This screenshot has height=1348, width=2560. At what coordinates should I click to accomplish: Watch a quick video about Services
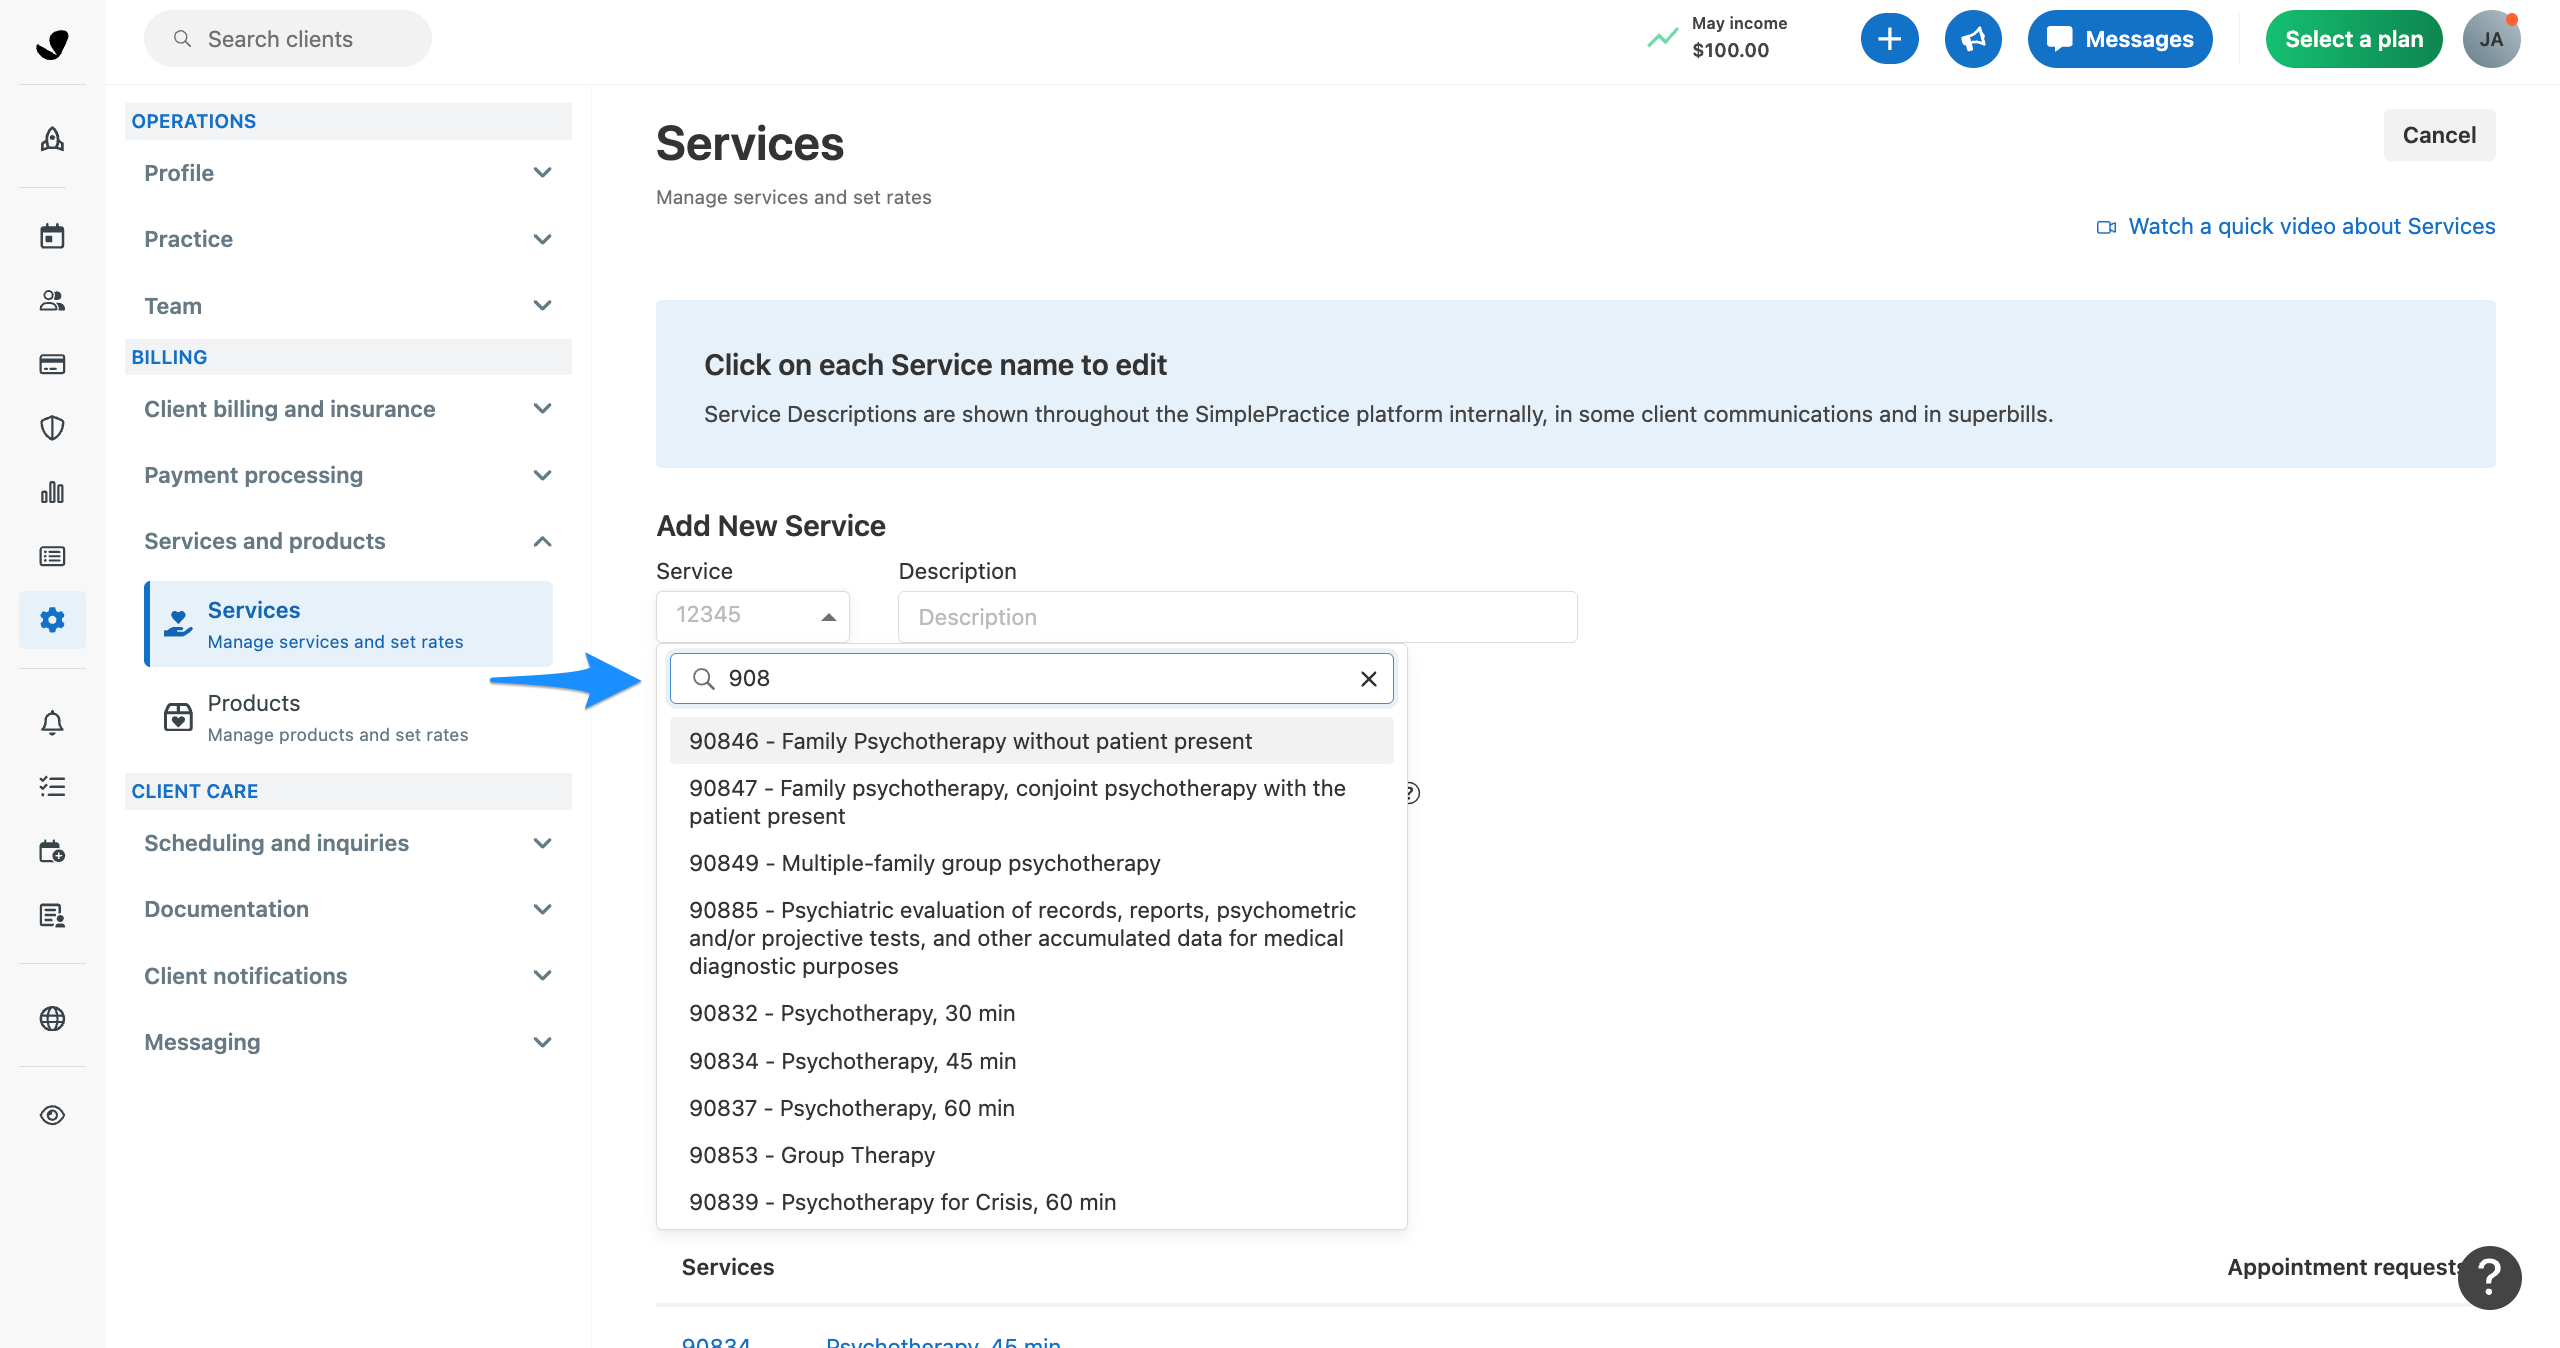2296,226
